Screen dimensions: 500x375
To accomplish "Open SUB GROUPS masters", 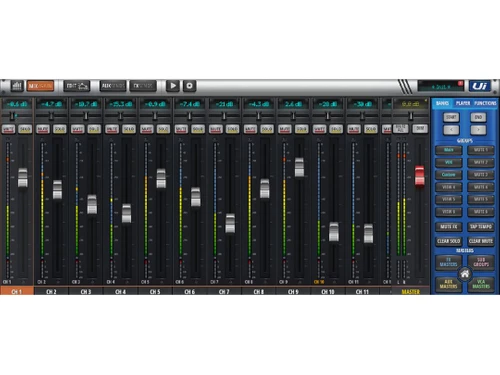I will pyautogui.click(x=481, y=262).
